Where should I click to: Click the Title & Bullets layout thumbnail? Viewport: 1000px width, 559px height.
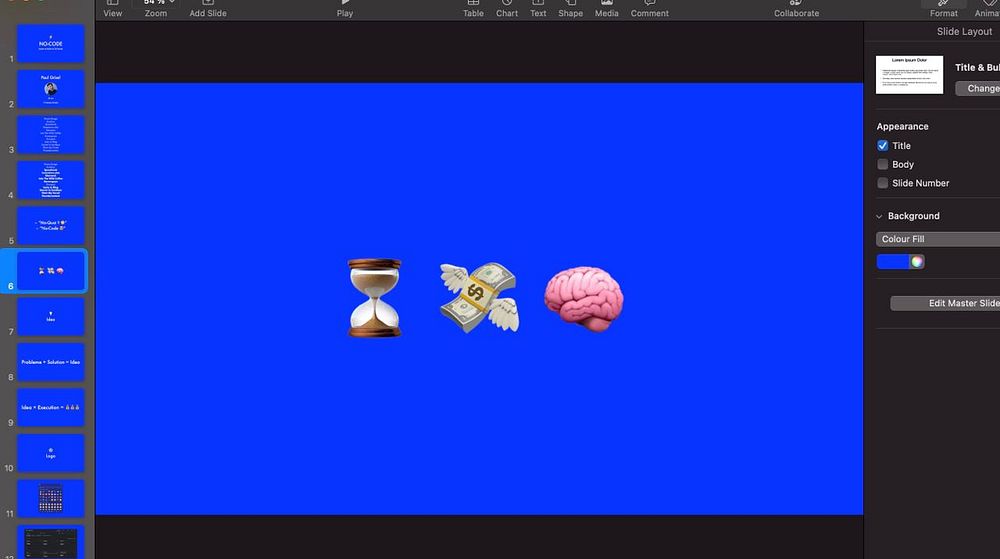point(909,75)
